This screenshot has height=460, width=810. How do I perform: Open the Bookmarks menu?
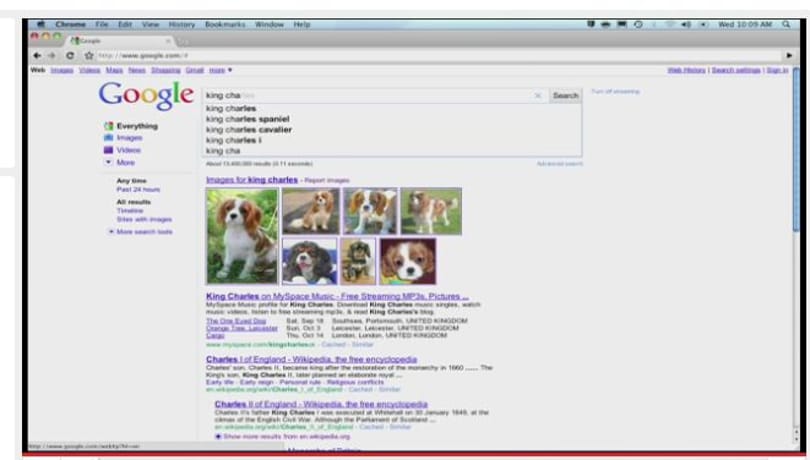coord(225,24)
